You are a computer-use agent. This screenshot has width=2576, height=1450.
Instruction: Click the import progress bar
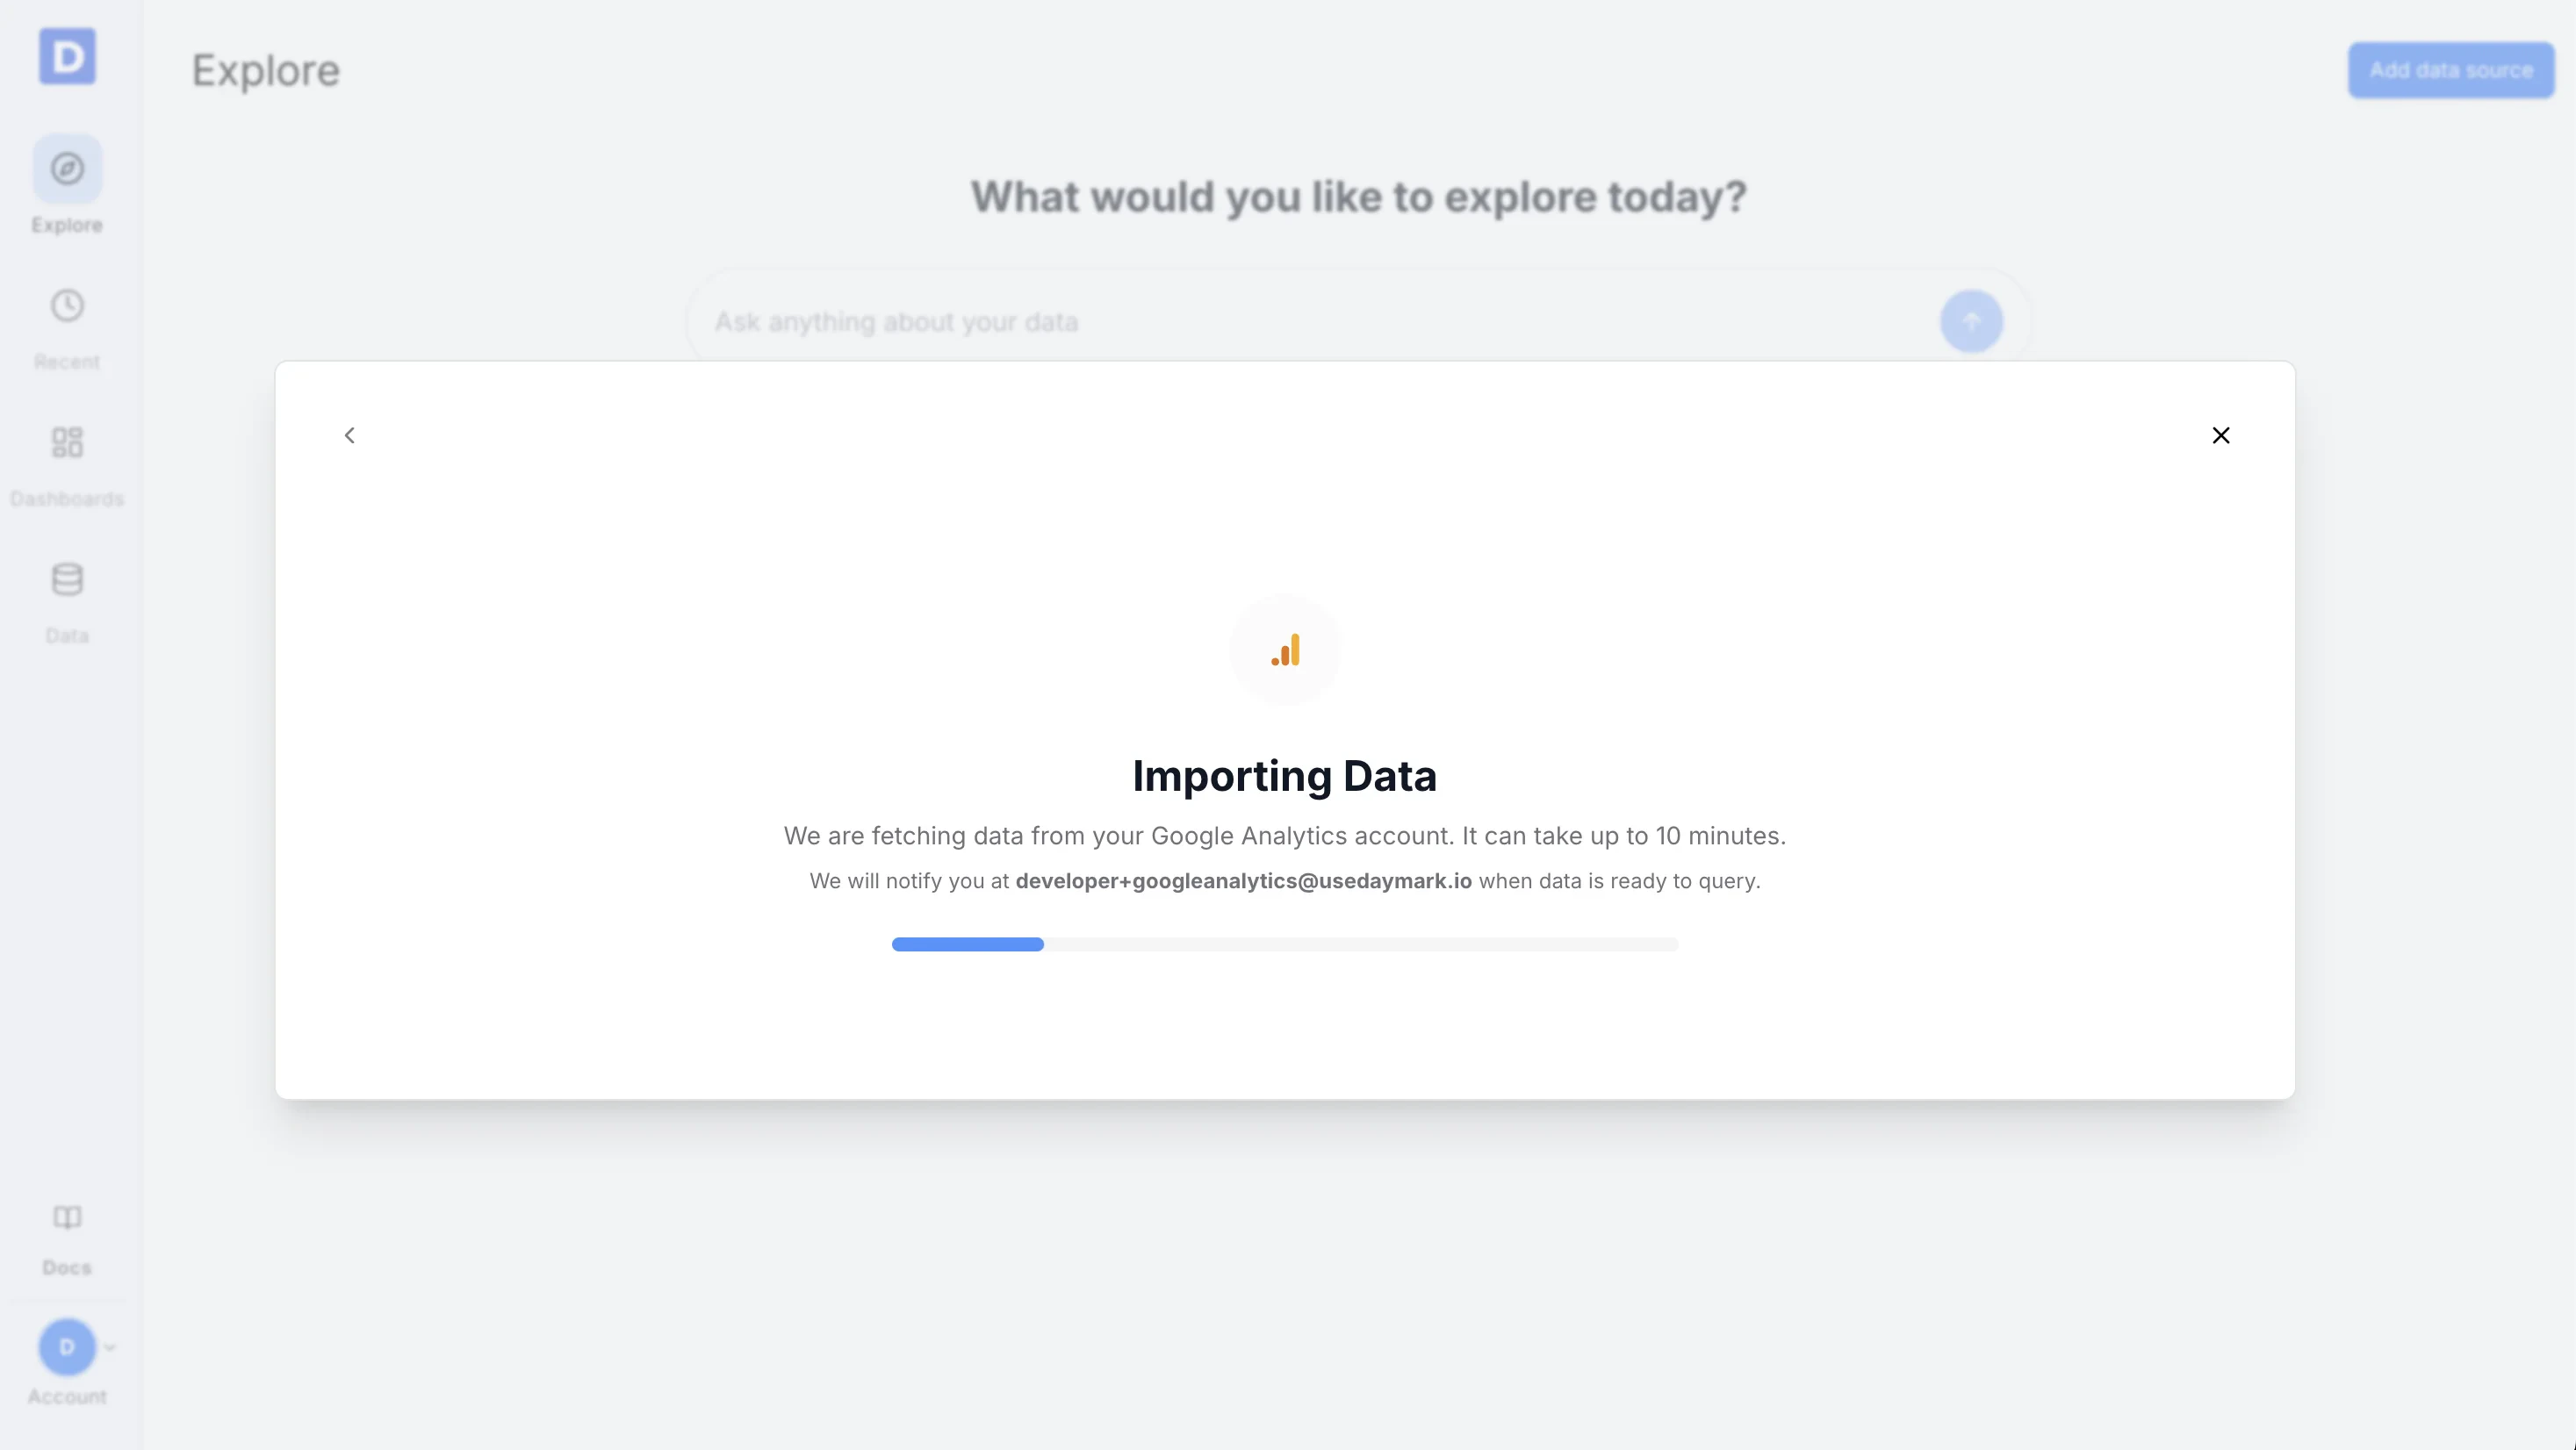1285,943
